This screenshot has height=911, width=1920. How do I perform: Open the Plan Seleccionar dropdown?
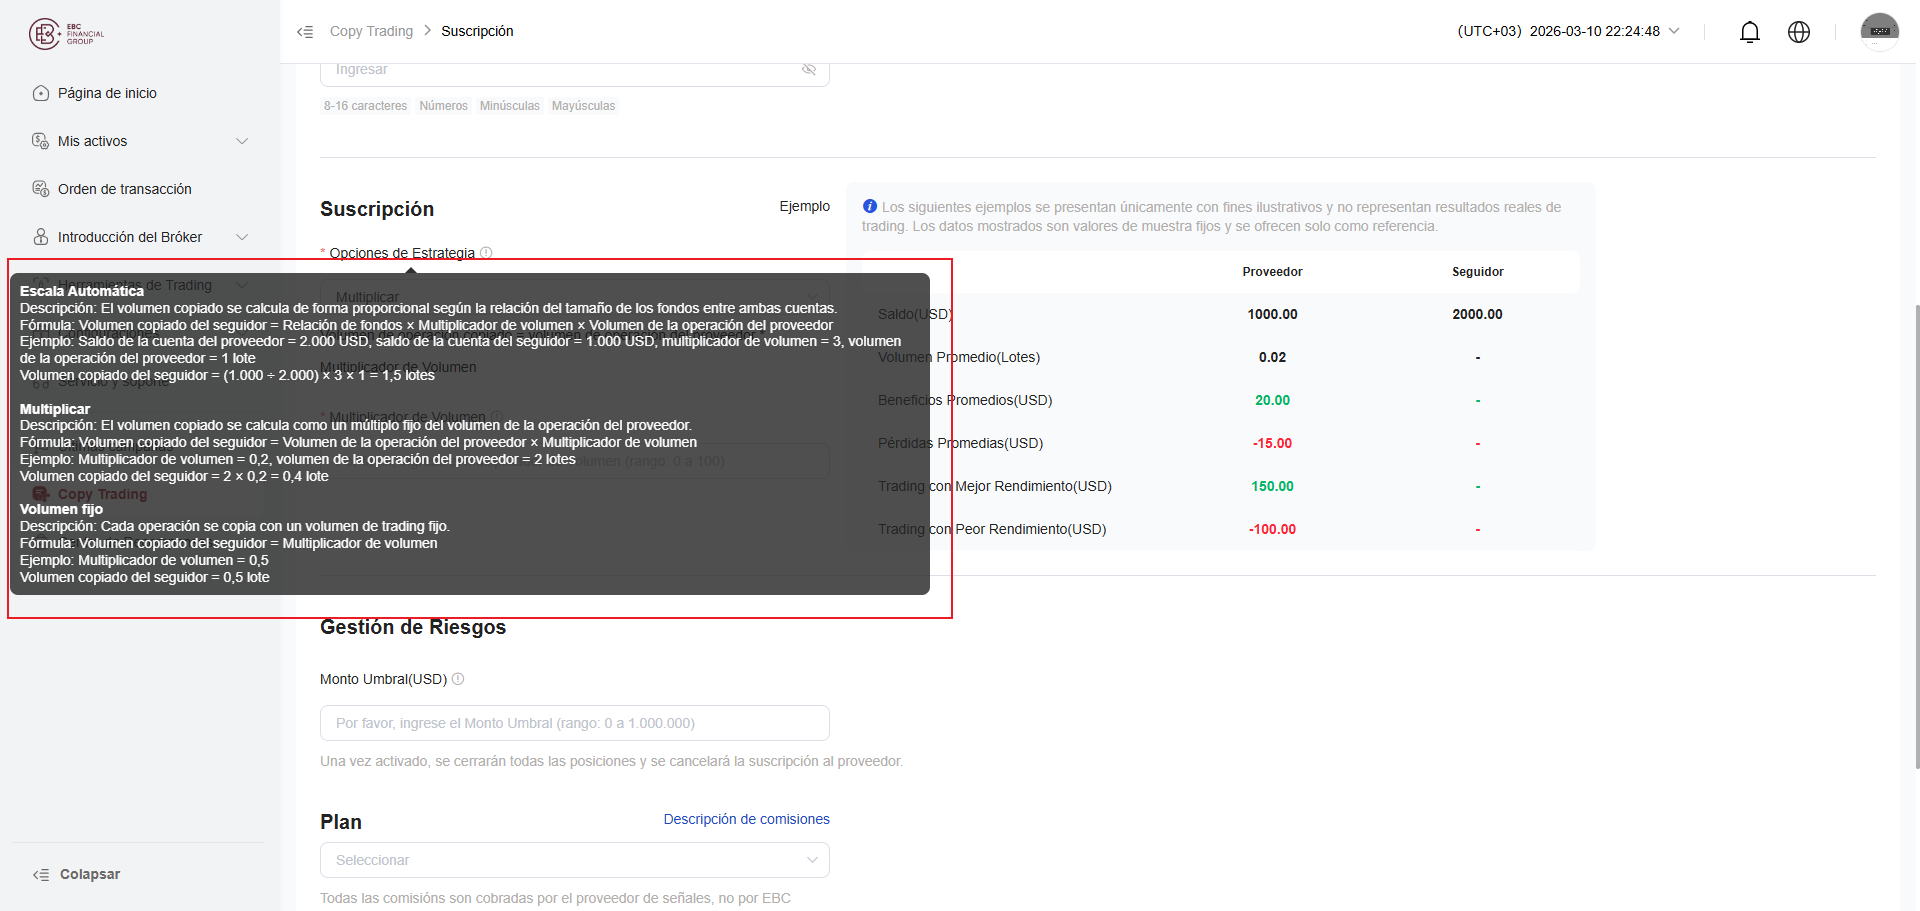[575, 860]
